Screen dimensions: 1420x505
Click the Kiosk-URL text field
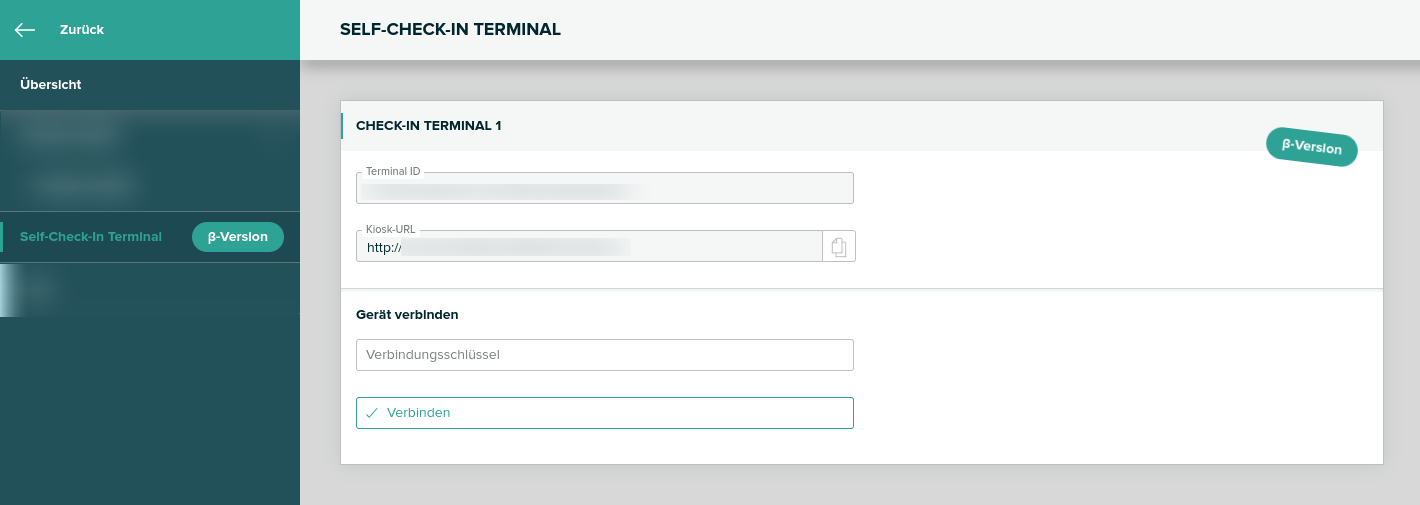click(589, 247)
